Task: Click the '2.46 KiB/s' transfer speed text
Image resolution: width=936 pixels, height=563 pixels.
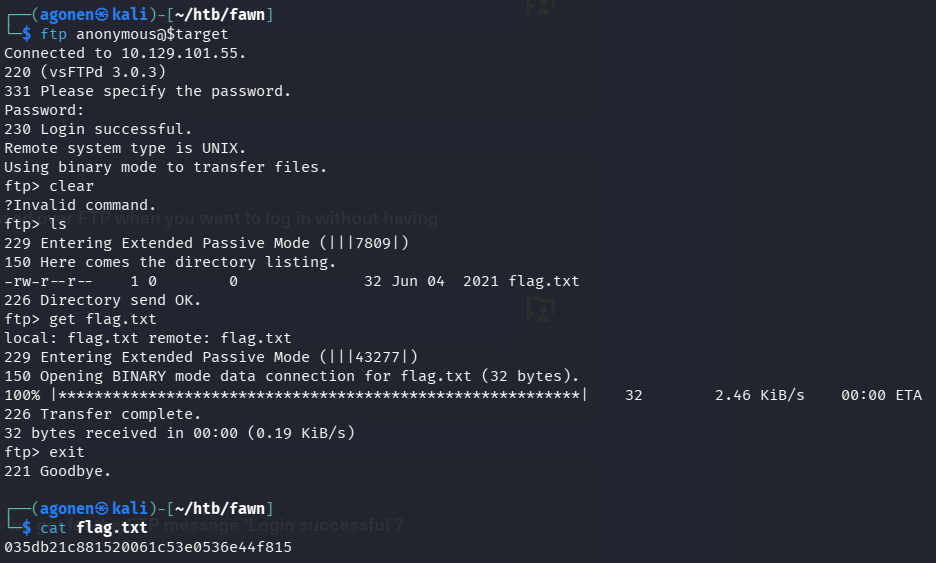Action: pyautogui.click(x=759, y=395)
